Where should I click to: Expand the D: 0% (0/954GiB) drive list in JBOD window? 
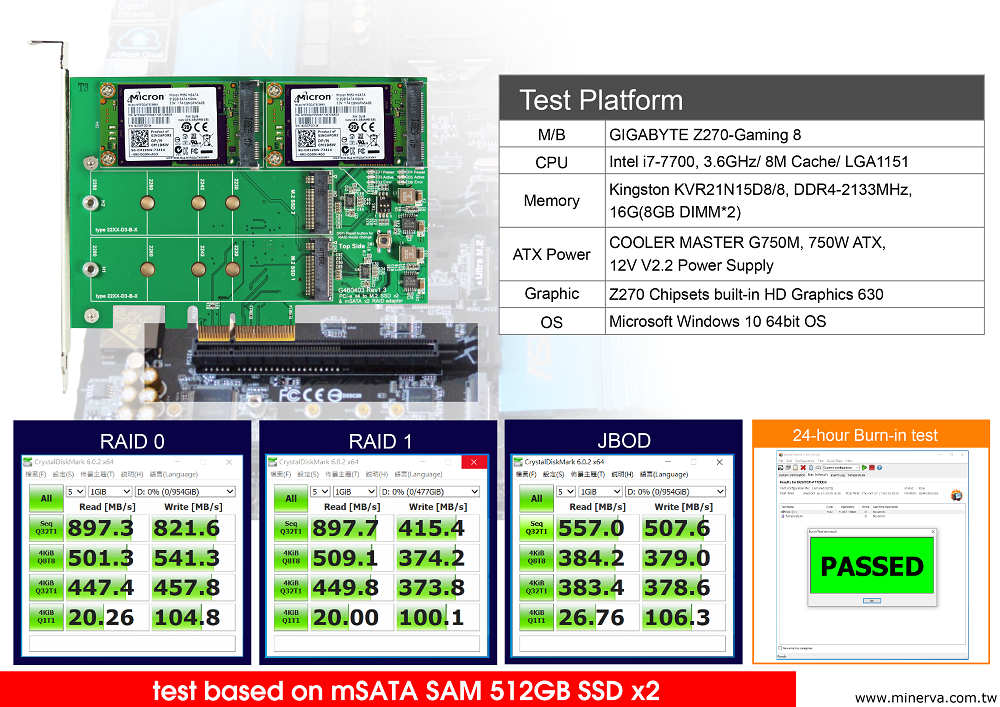click(x=675, y=492)
